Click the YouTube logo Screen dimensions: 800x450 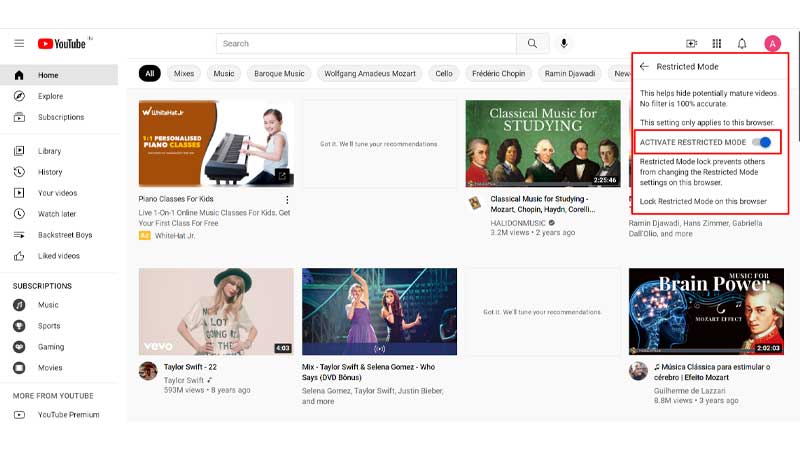click(62, 44)
